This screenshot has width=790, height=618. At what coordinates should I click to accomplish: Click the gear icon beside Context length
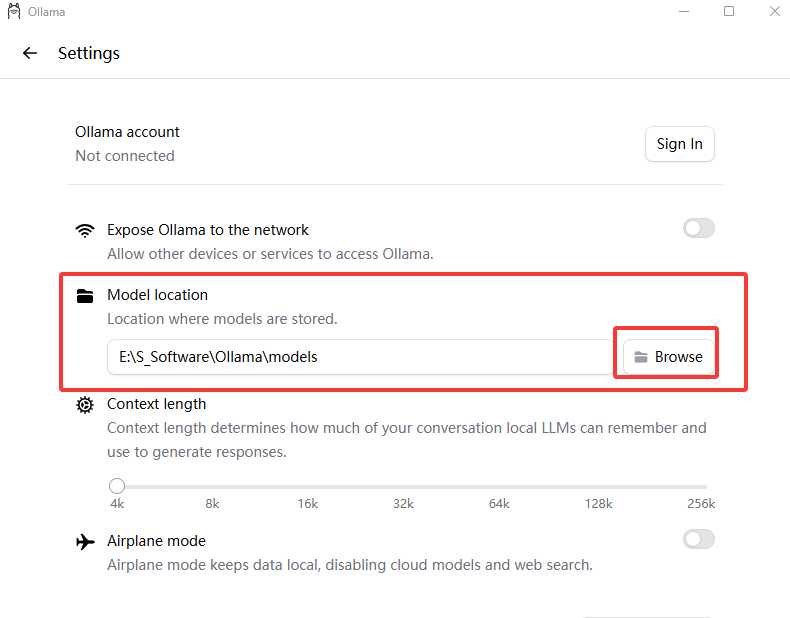pos(85,404)
